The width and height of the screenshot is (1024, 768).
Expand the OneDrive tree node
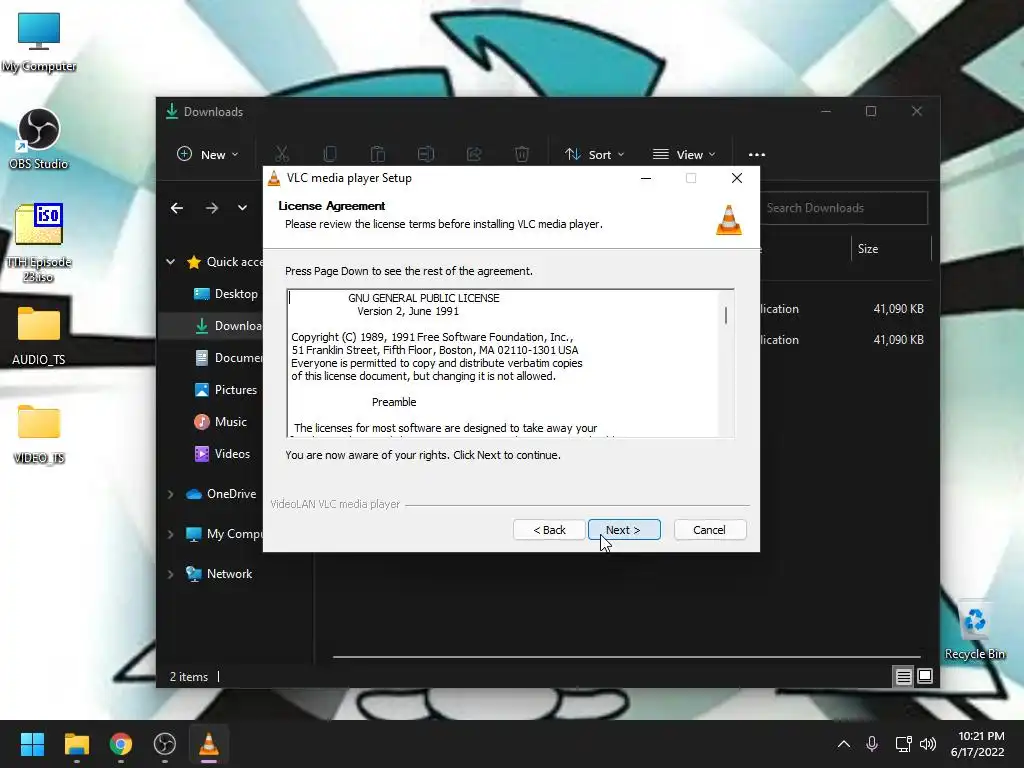click(170, 494)
